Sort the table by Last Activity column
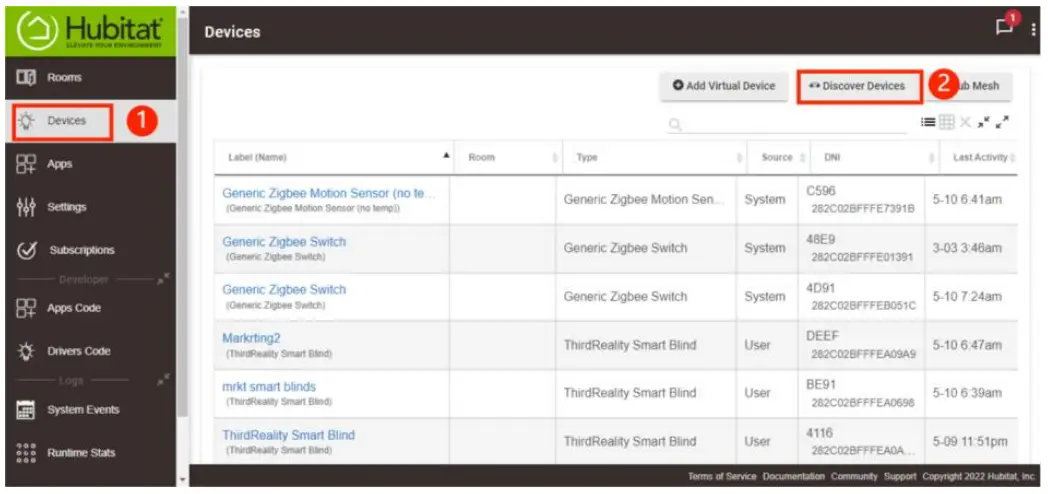 (978, 157)
